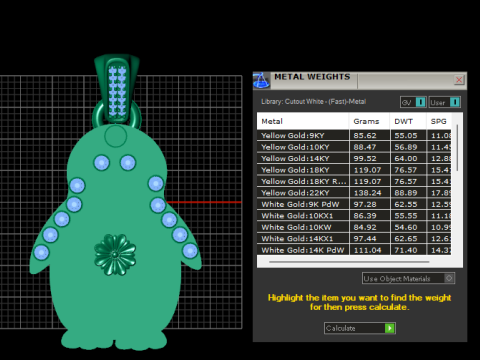Click the 54.60 DWT value
This screenshot has width=480, height=360.
pyautogui.click(x=406, y=227)
